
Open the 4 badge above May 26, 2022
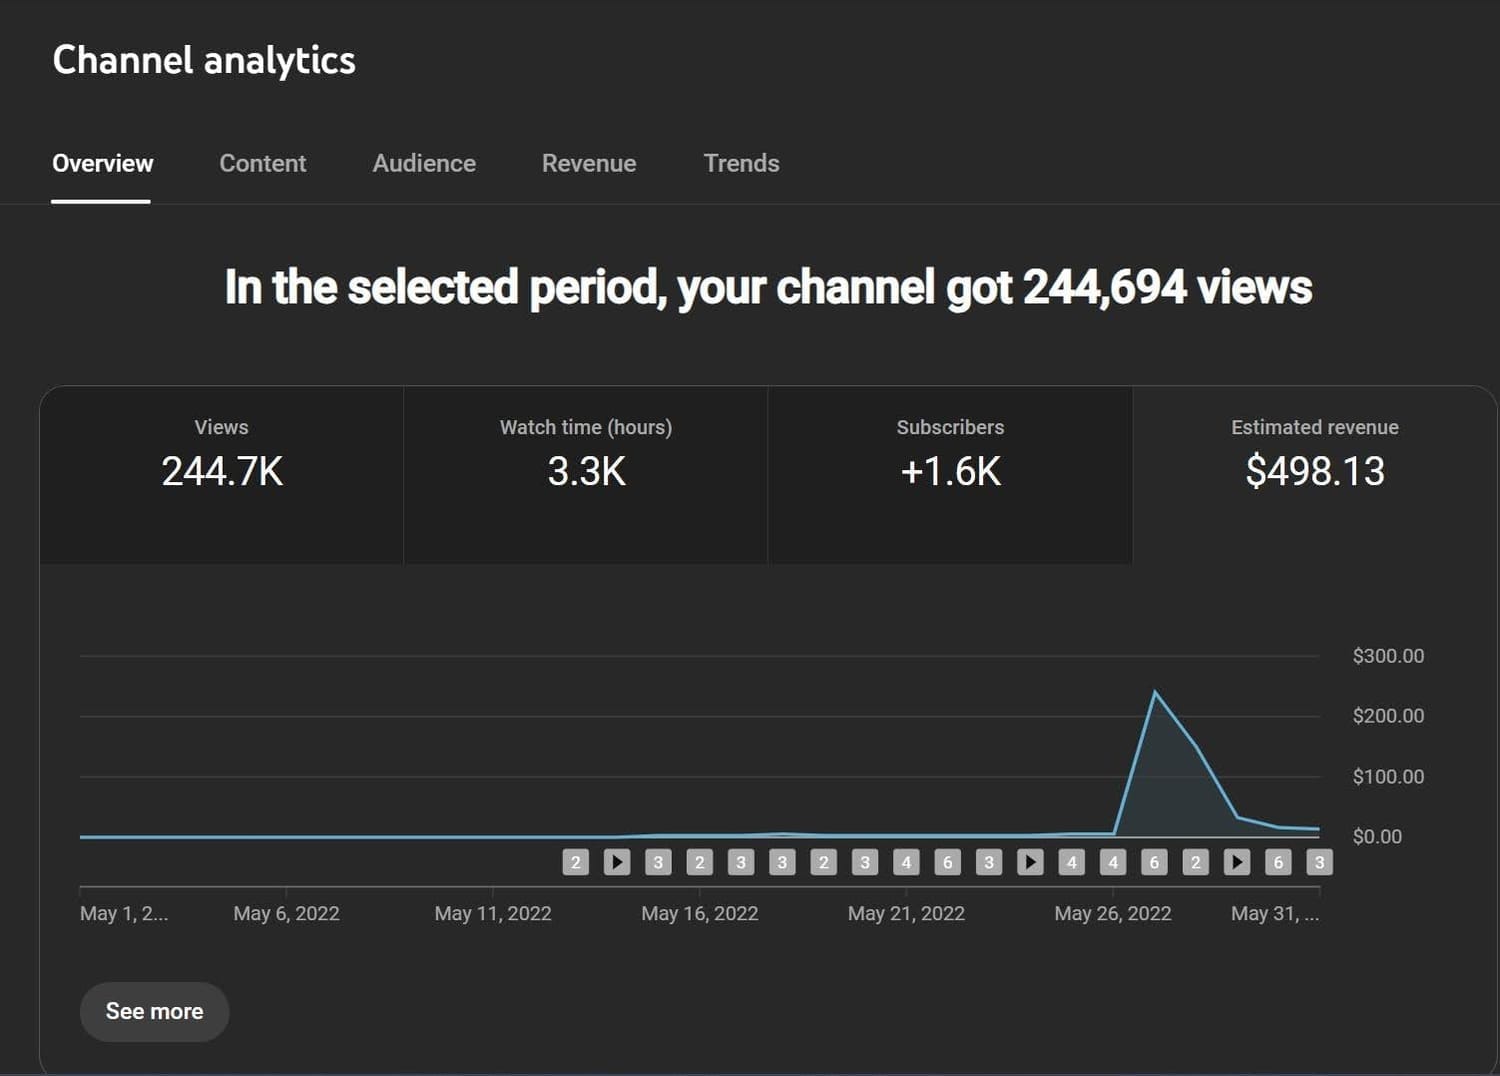pos(1113,862)
